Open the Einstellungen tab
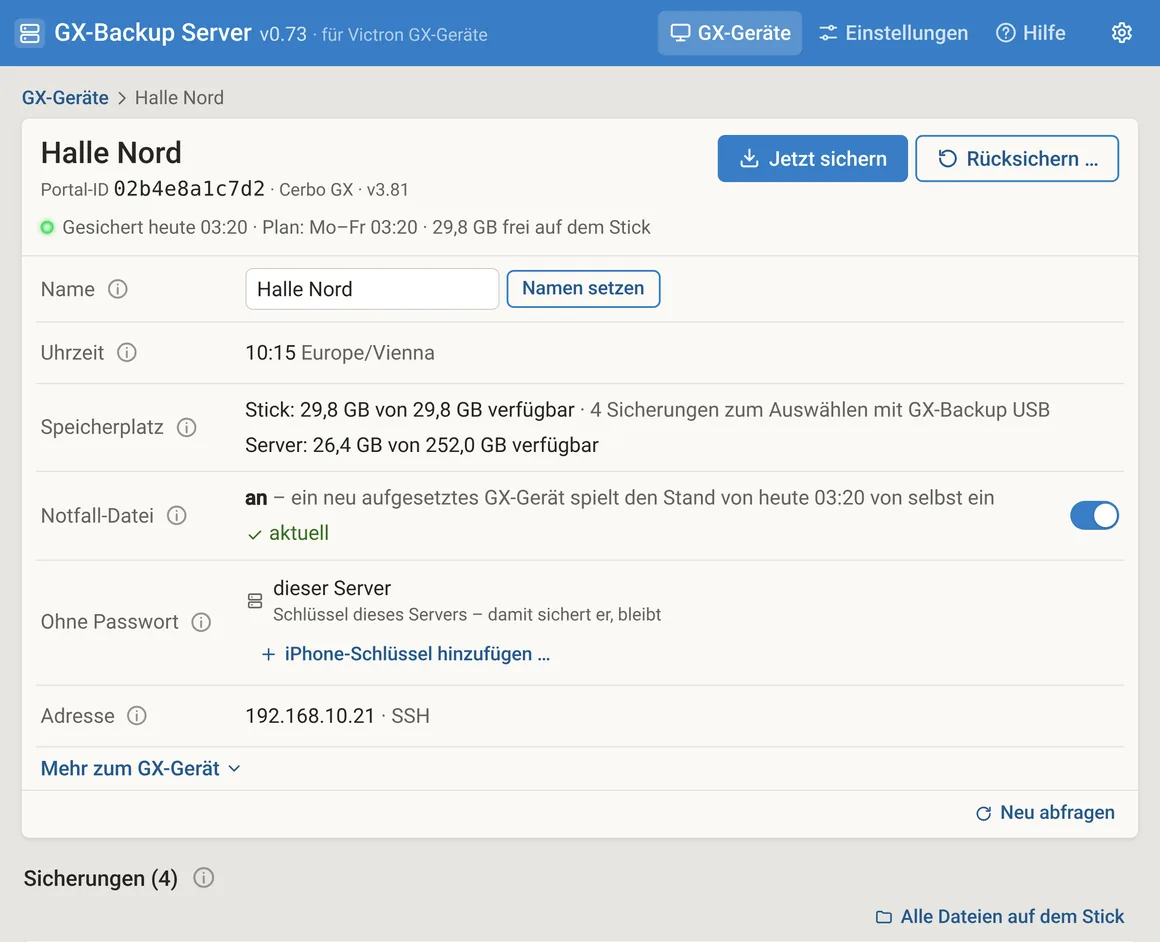The width and height of the screenshot is (1160, 942). (x=893, y=33)
